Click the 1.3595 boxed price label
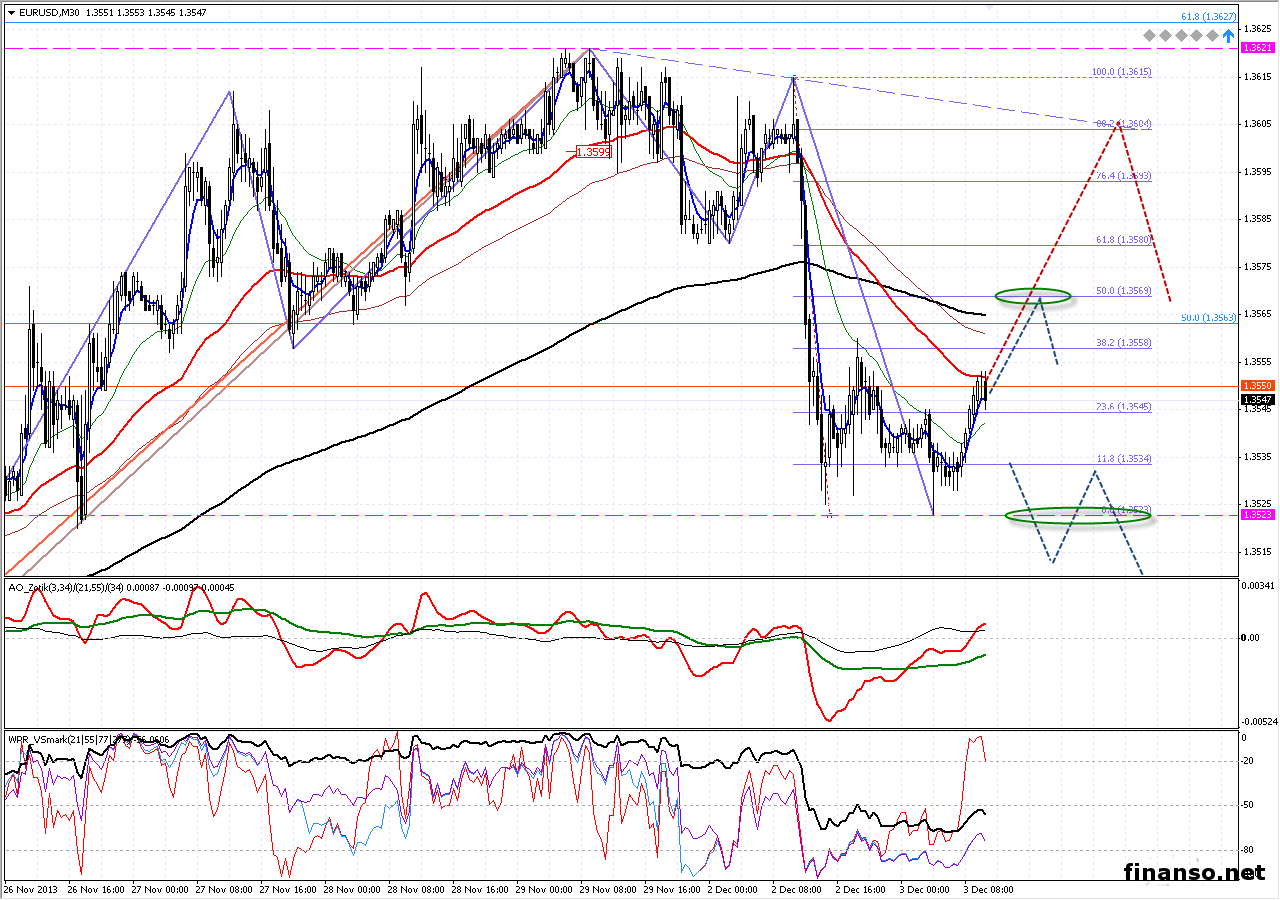Image resolution: width=1280 pixels, height=900 pixels. 593,152
